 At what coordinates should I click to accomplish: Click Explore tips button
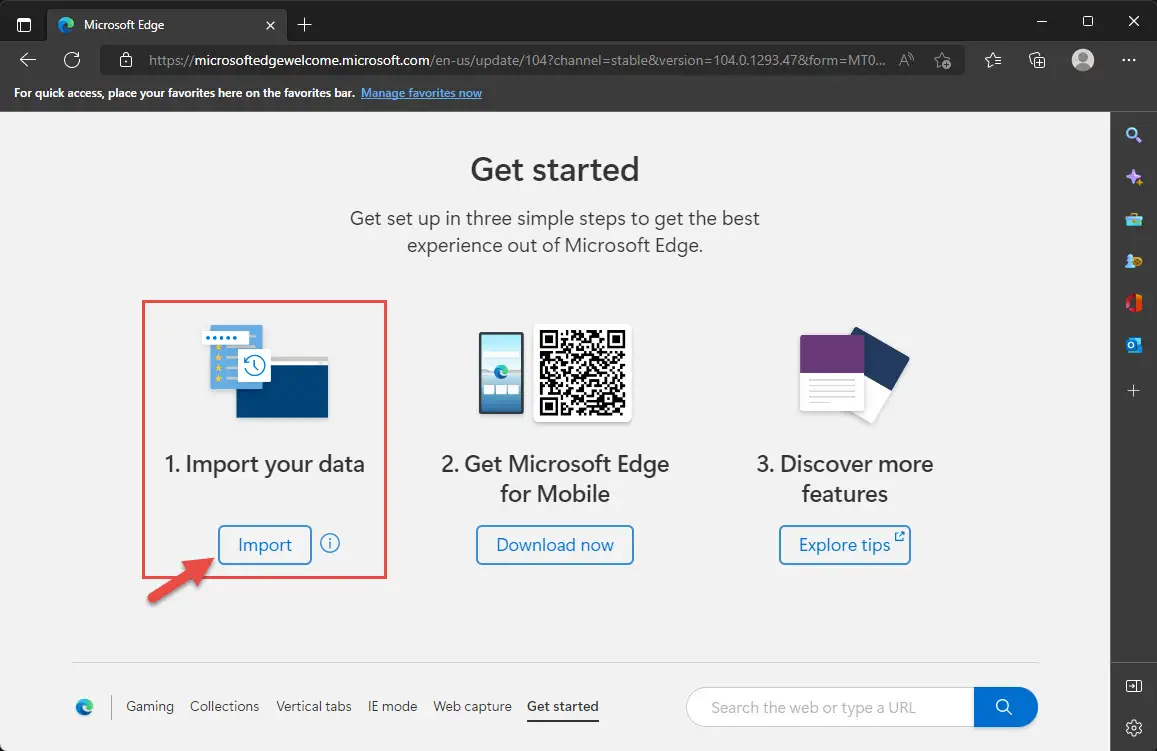point(845,545)
